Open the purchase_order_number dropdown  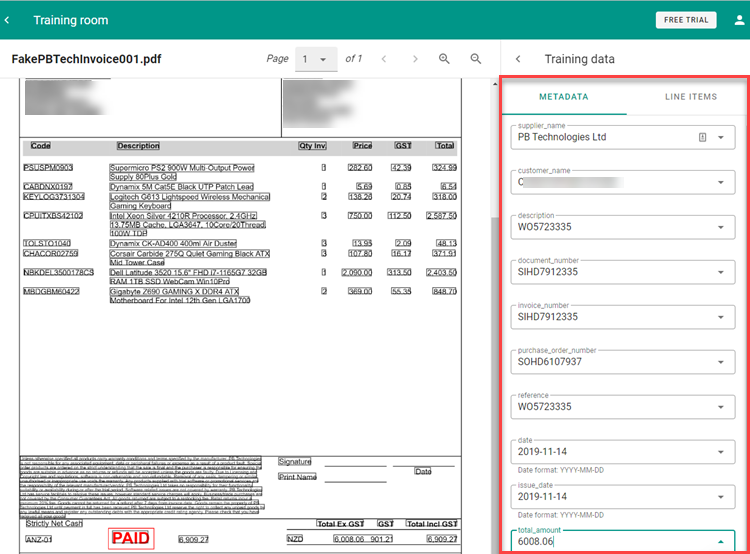pyautogui.click(x=721, y=362)
